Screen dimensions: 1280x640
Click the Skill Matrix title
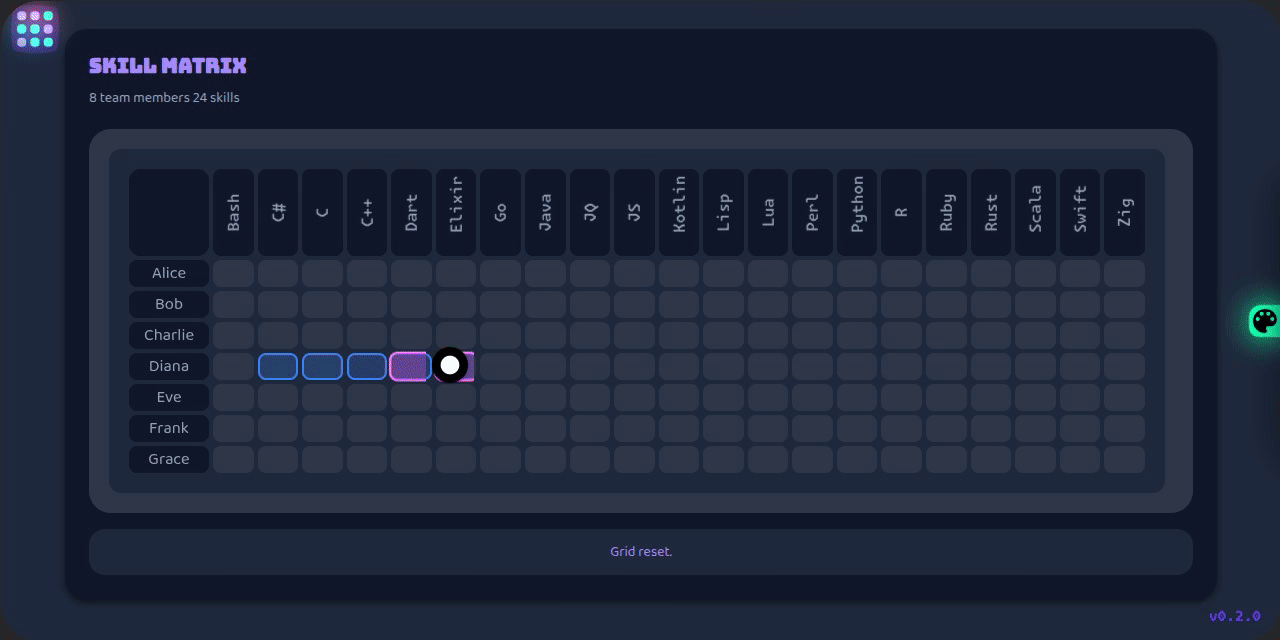click(x=167, y=66)
